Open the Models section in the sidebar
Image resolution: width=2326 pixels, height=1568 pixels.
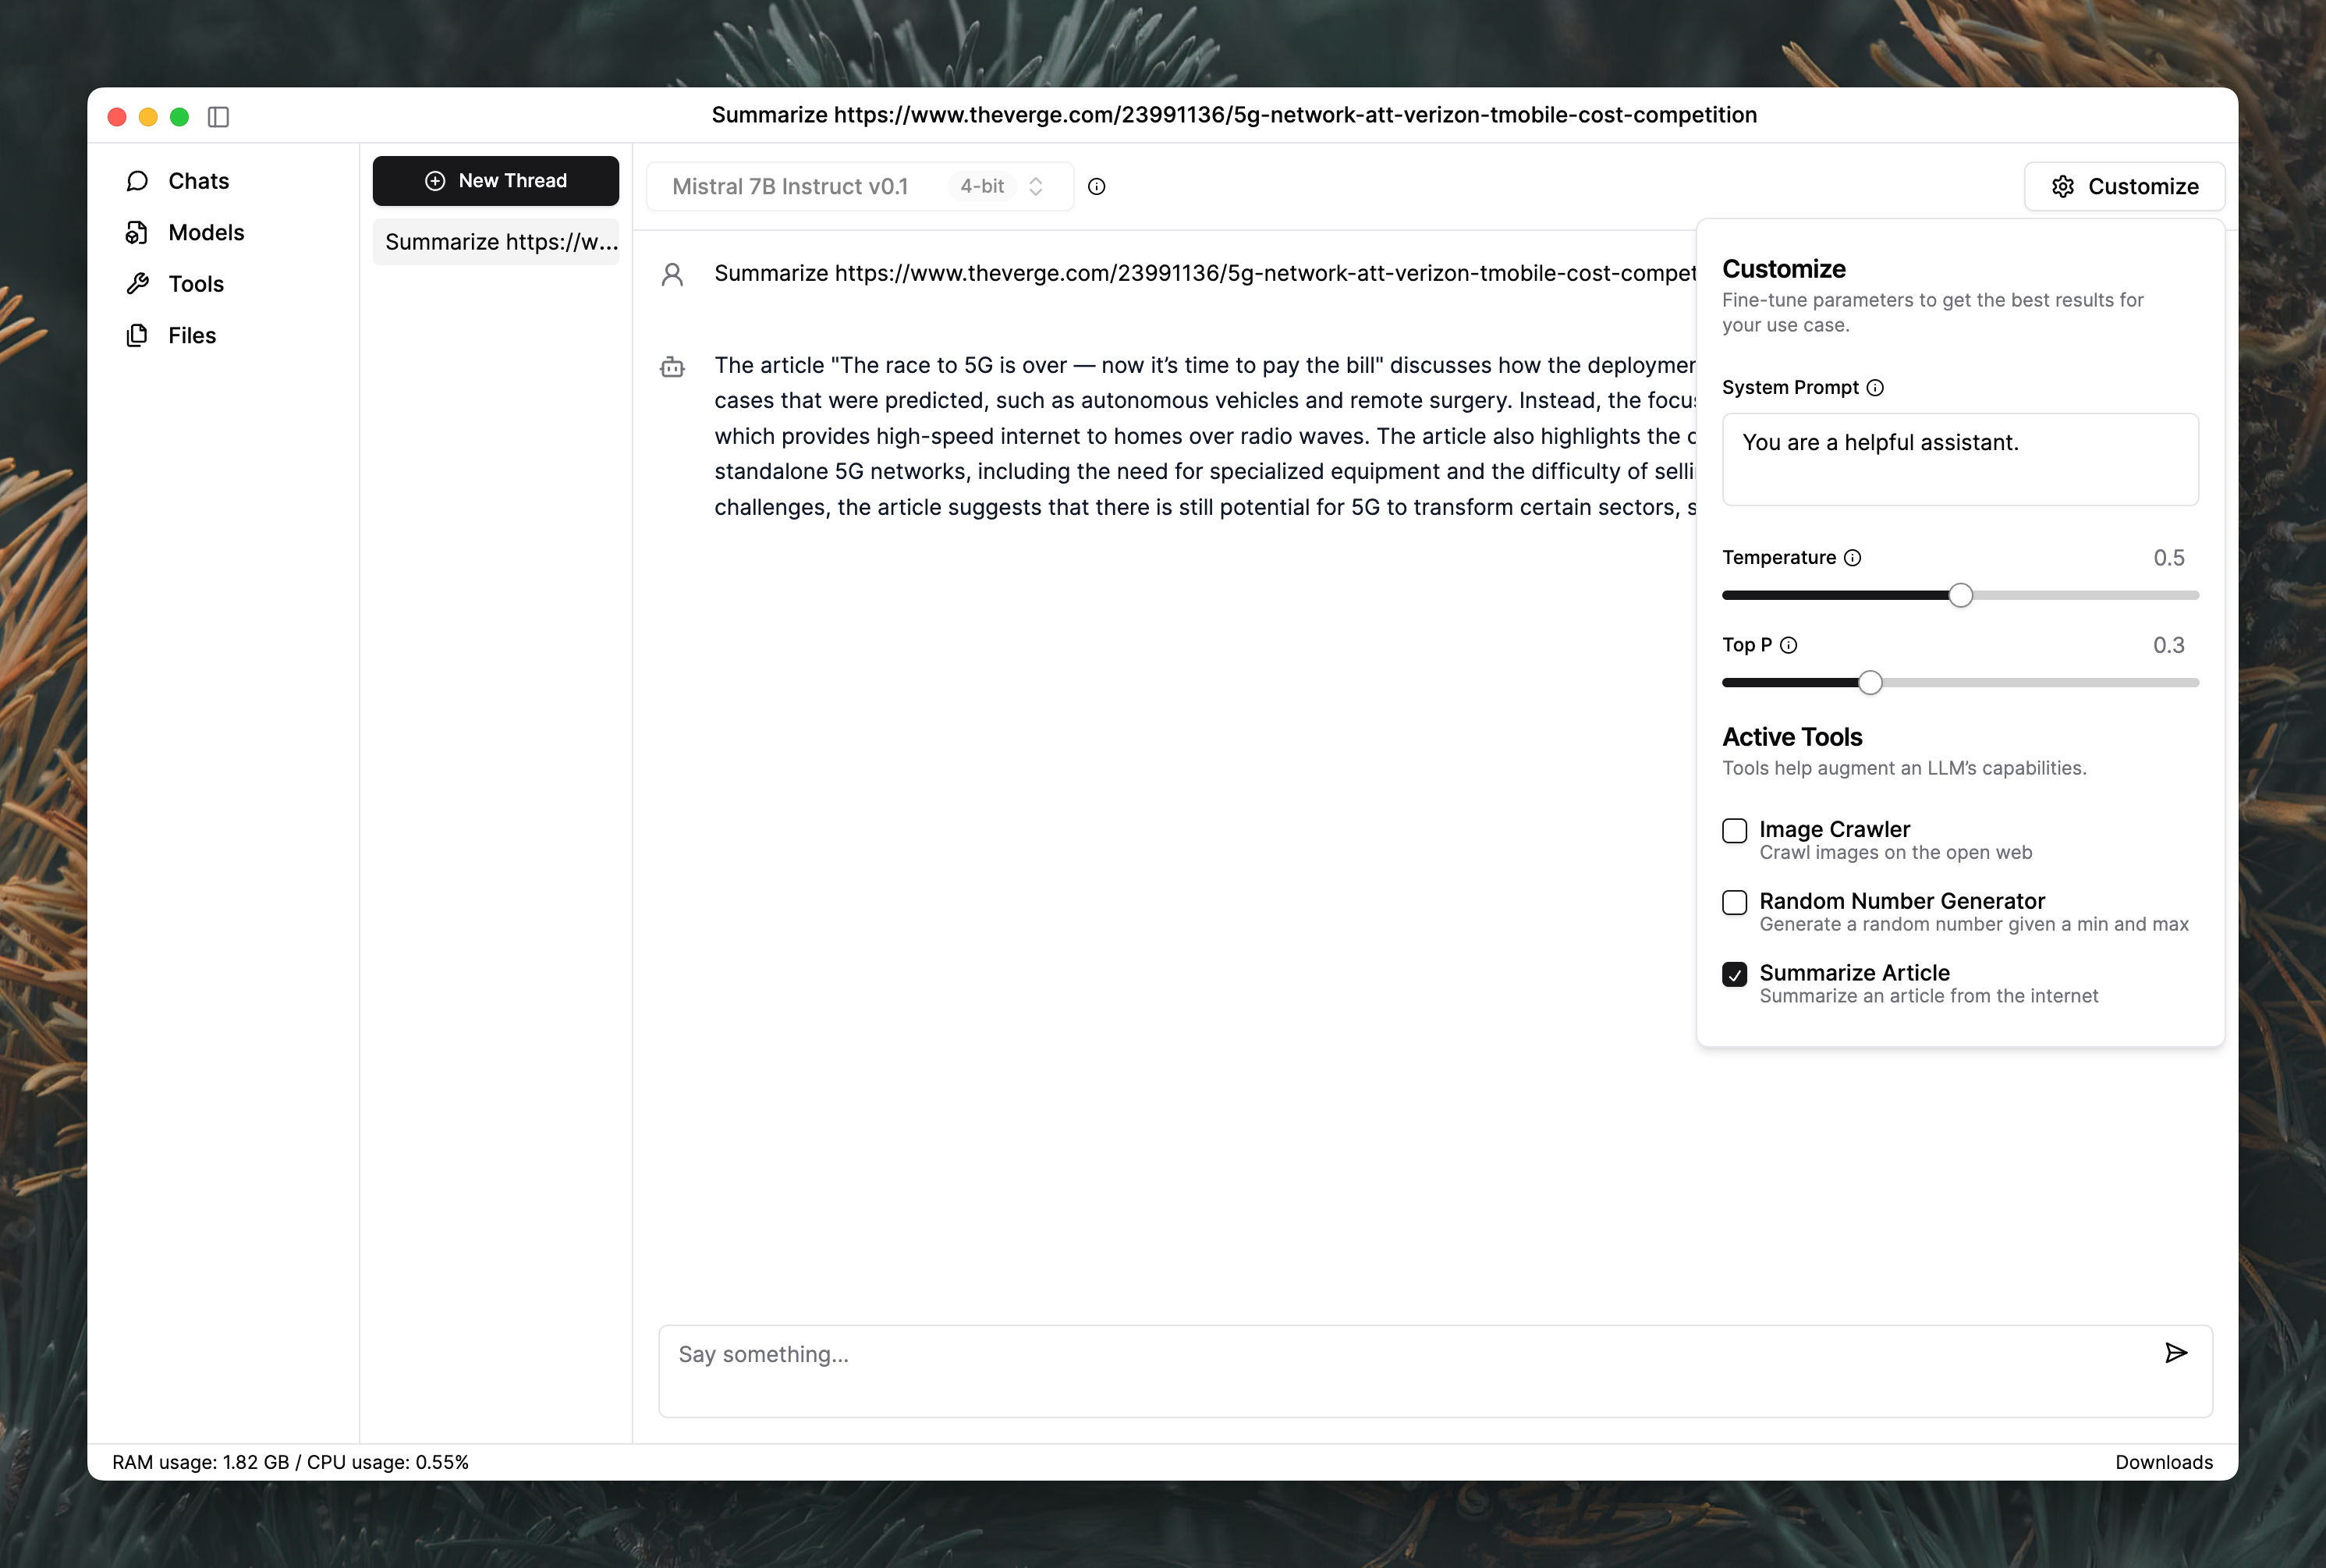point(205,233)
